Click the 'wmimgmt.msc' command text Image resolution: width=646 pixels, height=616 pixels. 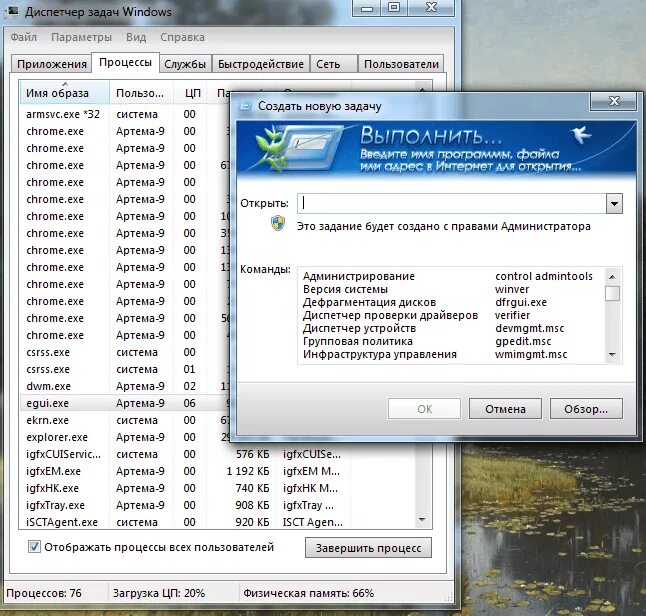(x=531, y=354)
